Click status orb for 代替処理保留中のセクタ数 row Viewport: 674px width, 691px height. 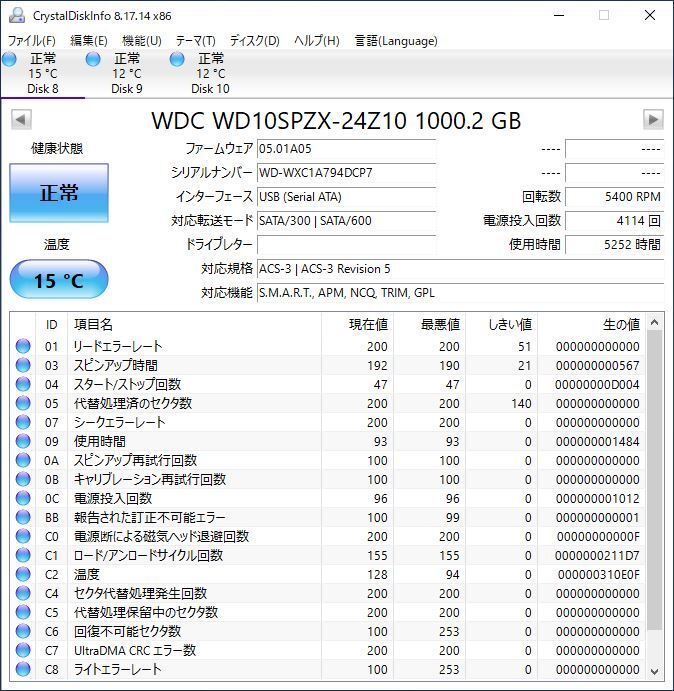click(23, 612)
